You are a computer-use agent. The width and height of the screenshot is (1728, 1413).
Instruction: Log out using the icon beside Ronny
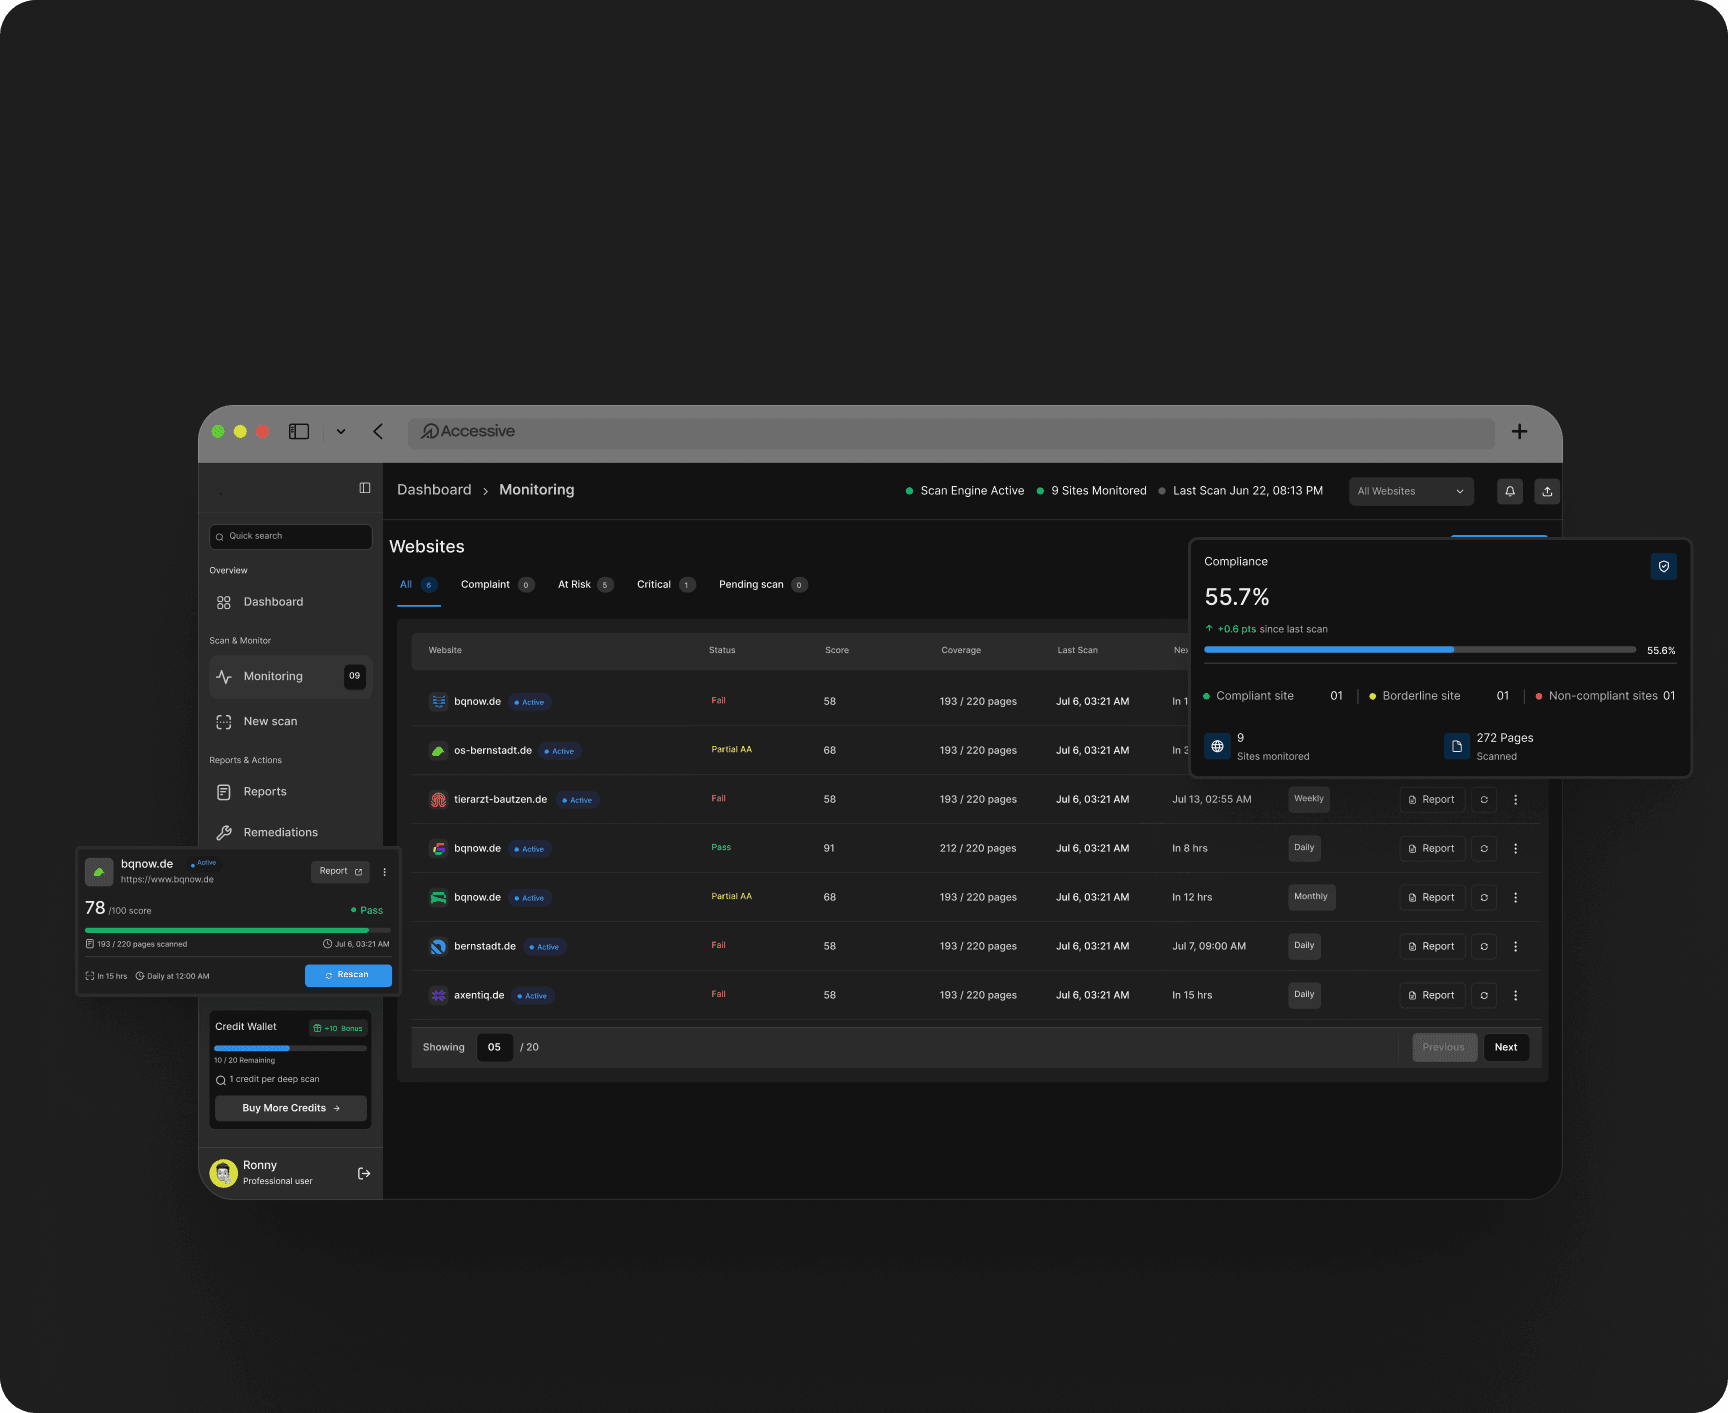click(364, 1174)
